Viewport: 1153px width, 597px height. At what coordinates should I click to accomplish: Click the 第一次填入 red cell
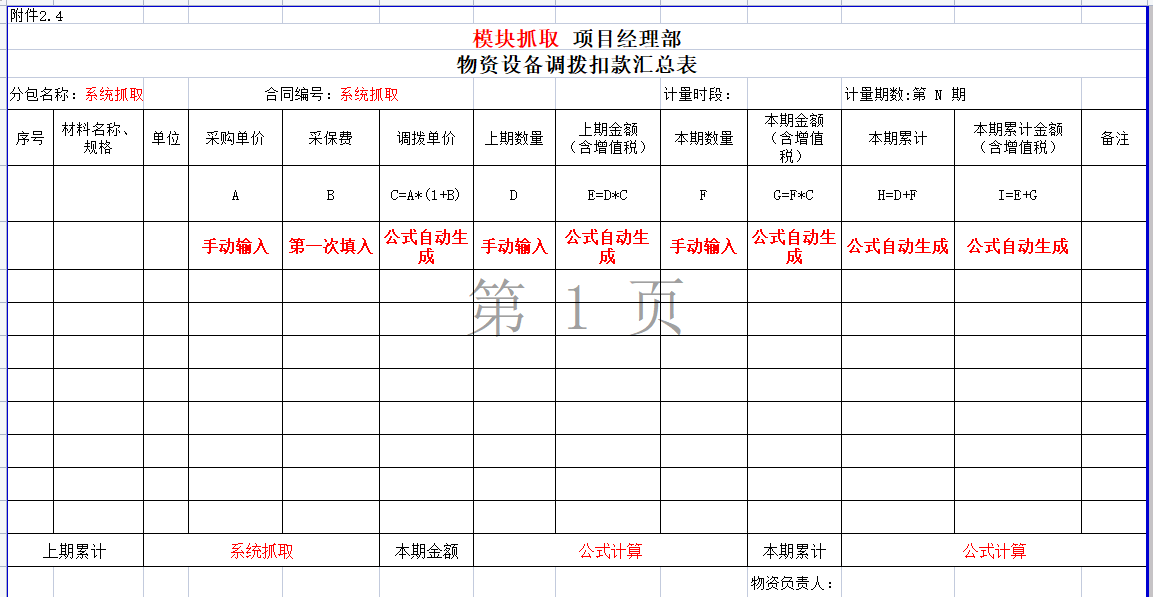click(330, 244)
